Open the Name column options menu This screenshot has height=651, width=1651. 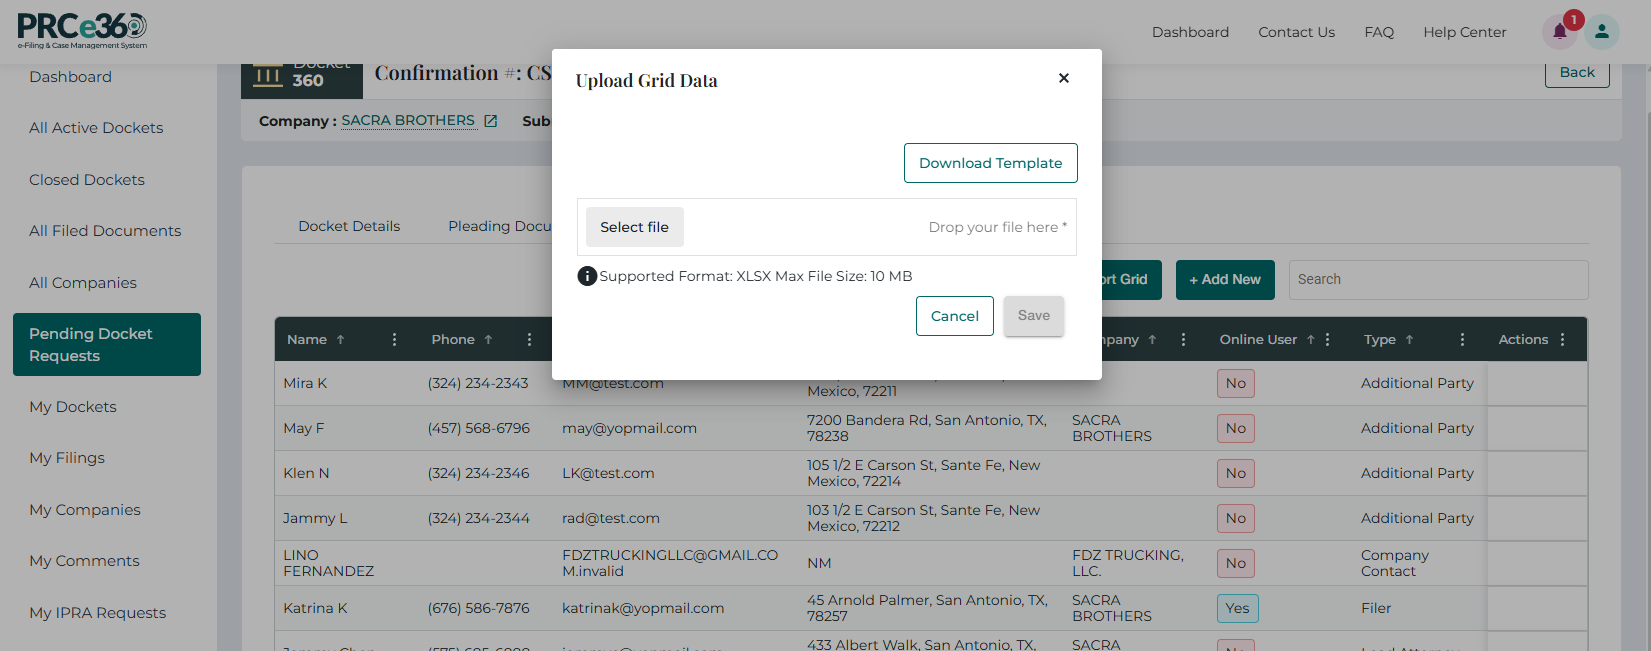click(x=394, y=340)
